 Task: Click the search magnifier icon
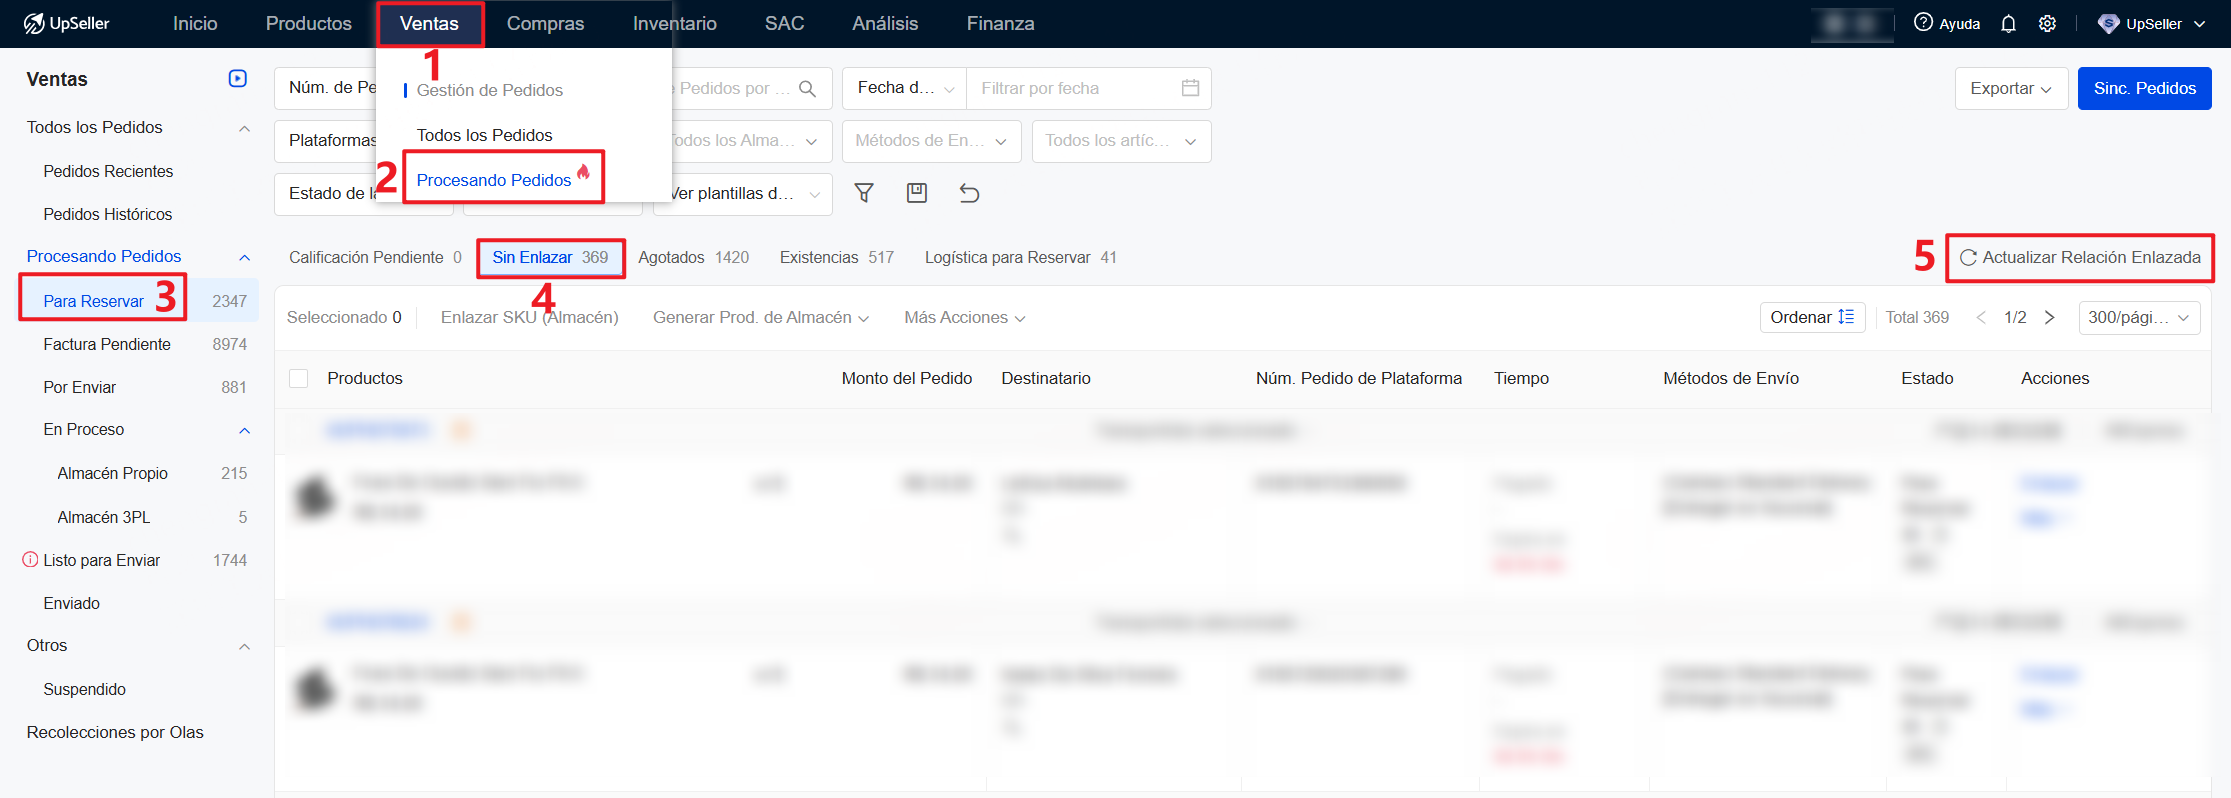[807, 89]
